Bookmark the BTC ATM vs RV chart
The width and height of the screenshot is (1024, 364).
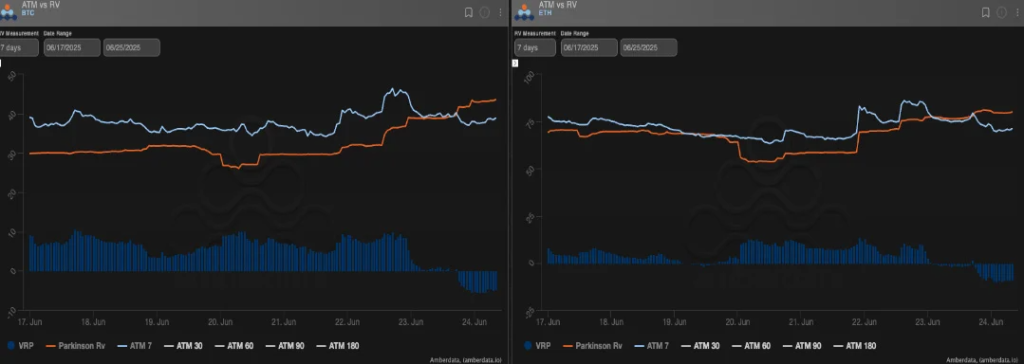tap(468, 12)
